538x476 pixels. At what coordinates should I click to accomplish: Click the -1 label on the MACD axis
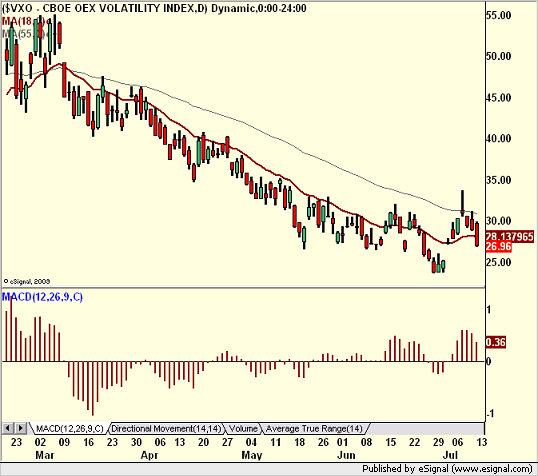click(491, 414)
